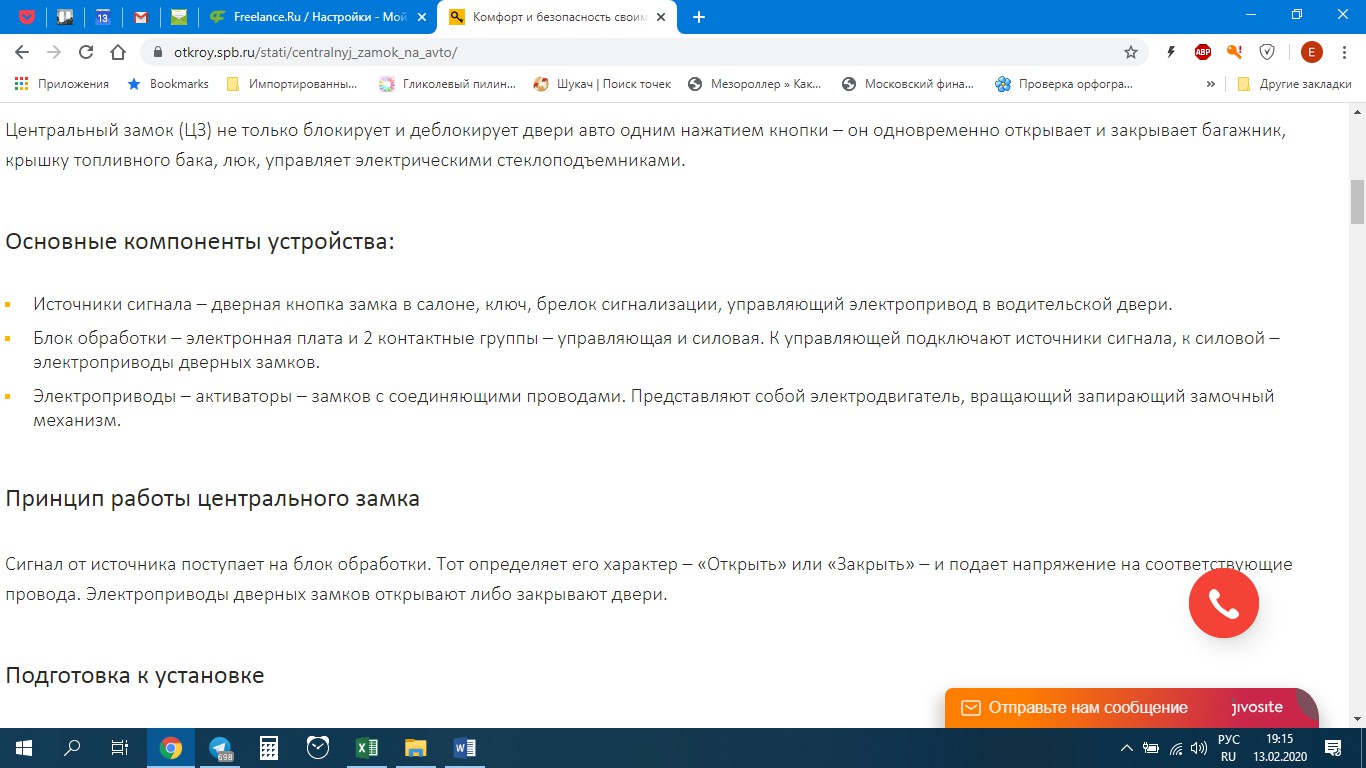Screen dimensions: 1366x768
Task: Open Word from the taskbar
Action: tap(465, 748)
